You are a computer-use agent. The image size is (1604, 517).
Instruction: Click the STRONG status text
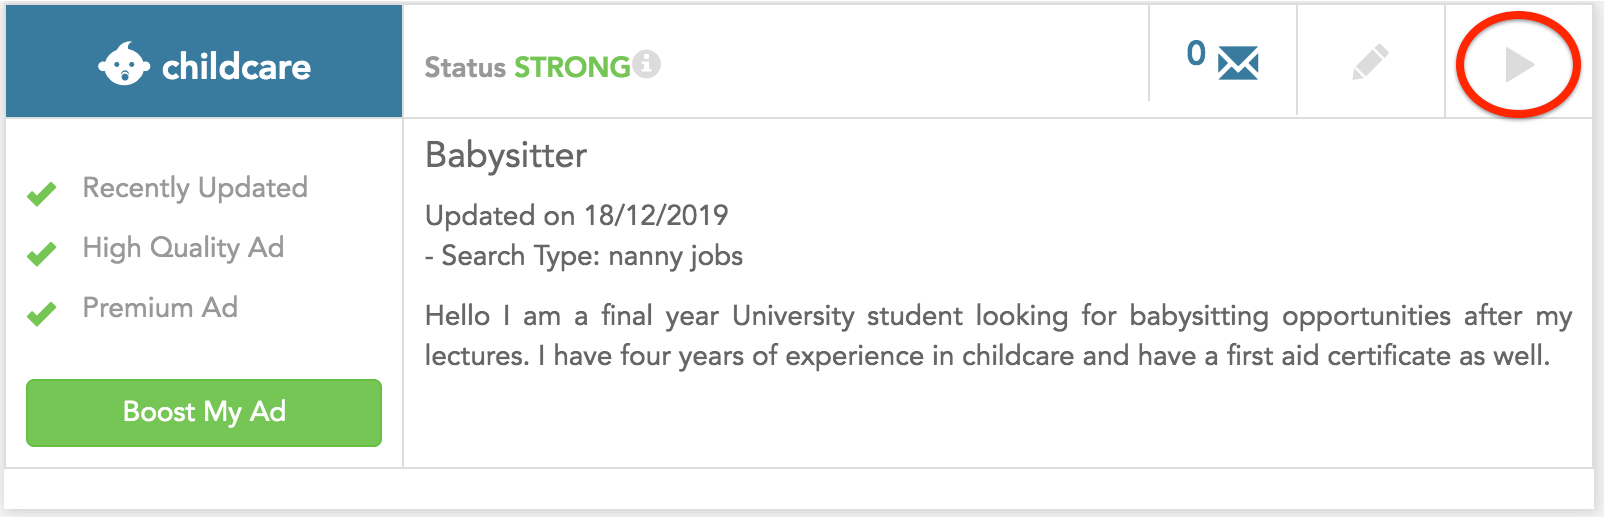pyautogui.click(x=572, y=67)
